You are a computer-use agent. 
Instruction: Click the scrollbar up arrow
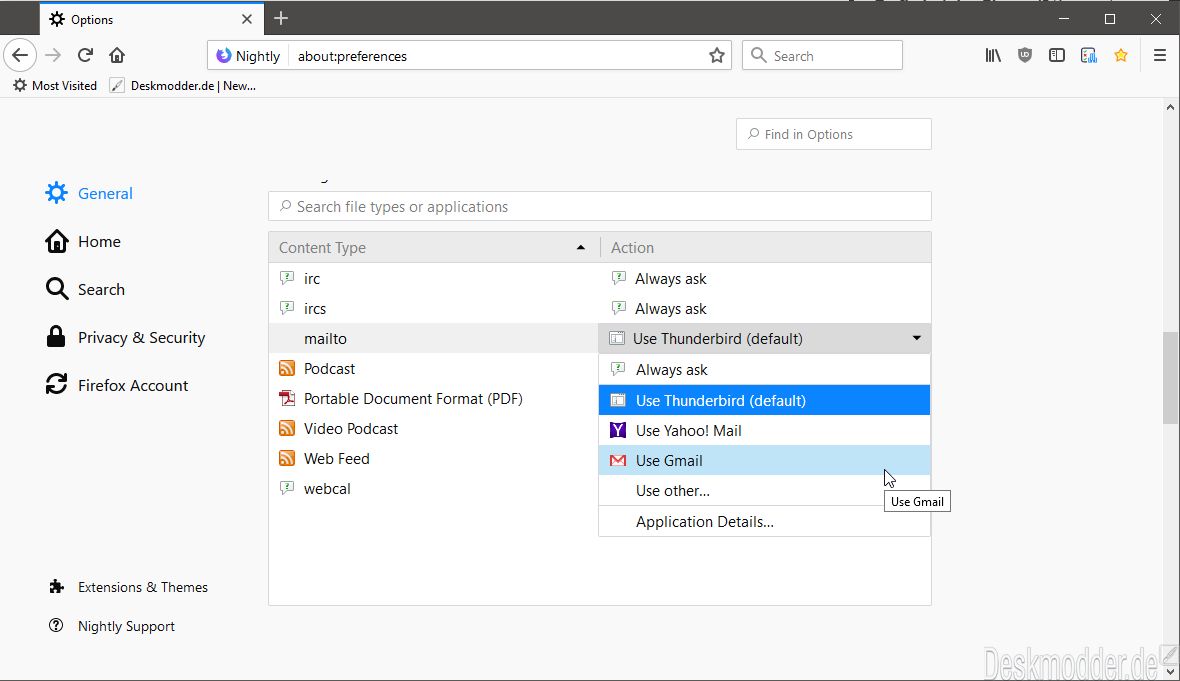coord(1170,108)
